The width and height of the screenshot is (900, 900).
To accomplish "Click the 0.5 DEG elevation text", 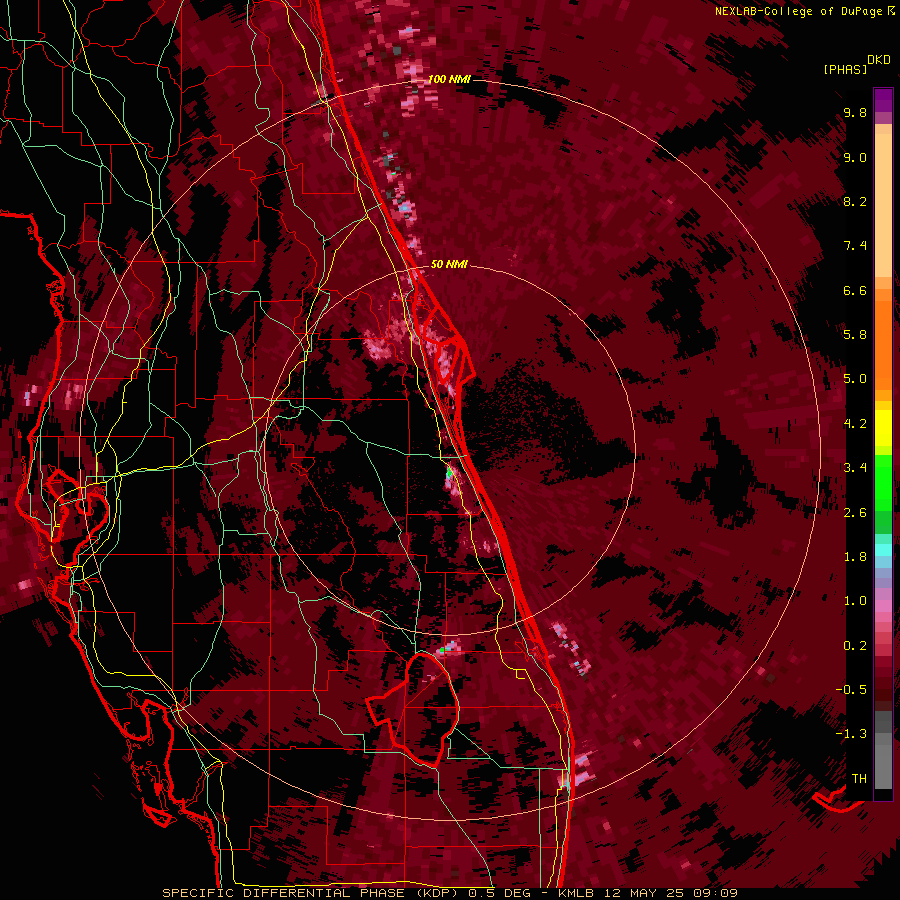I will point(501,893).
